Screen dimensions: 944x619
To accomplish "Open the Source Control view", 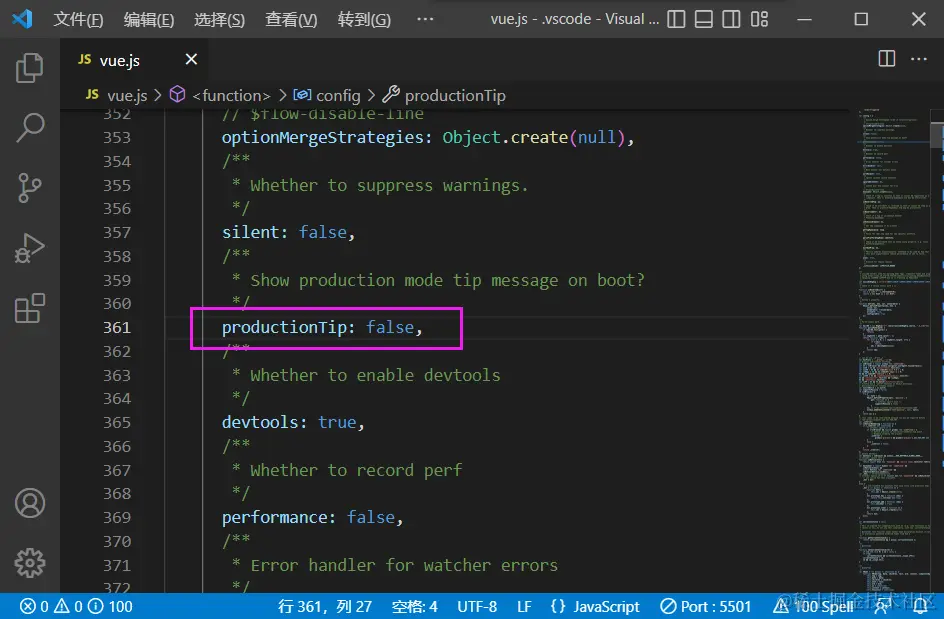I will coord(30,188).
